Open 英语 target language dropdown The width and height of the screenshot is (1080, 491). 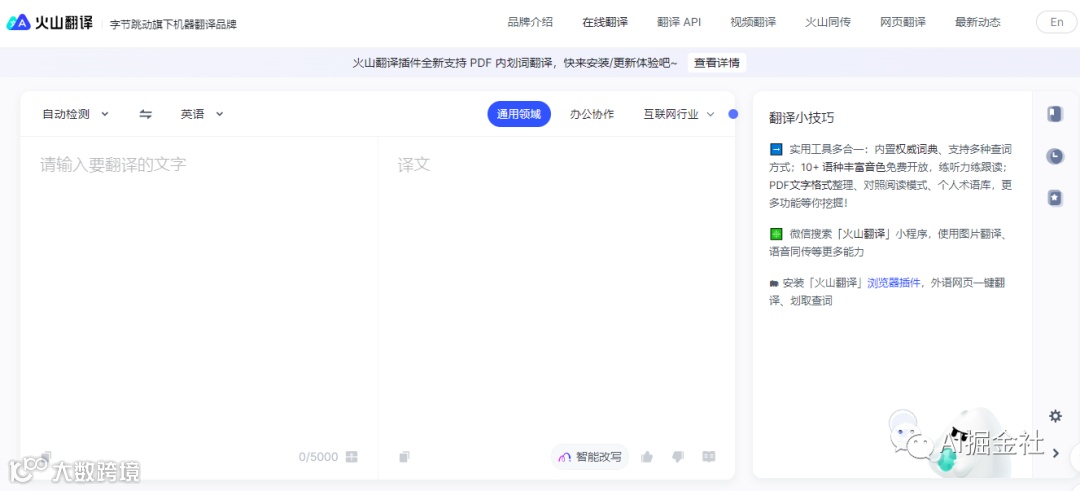(x=202, y=114)
